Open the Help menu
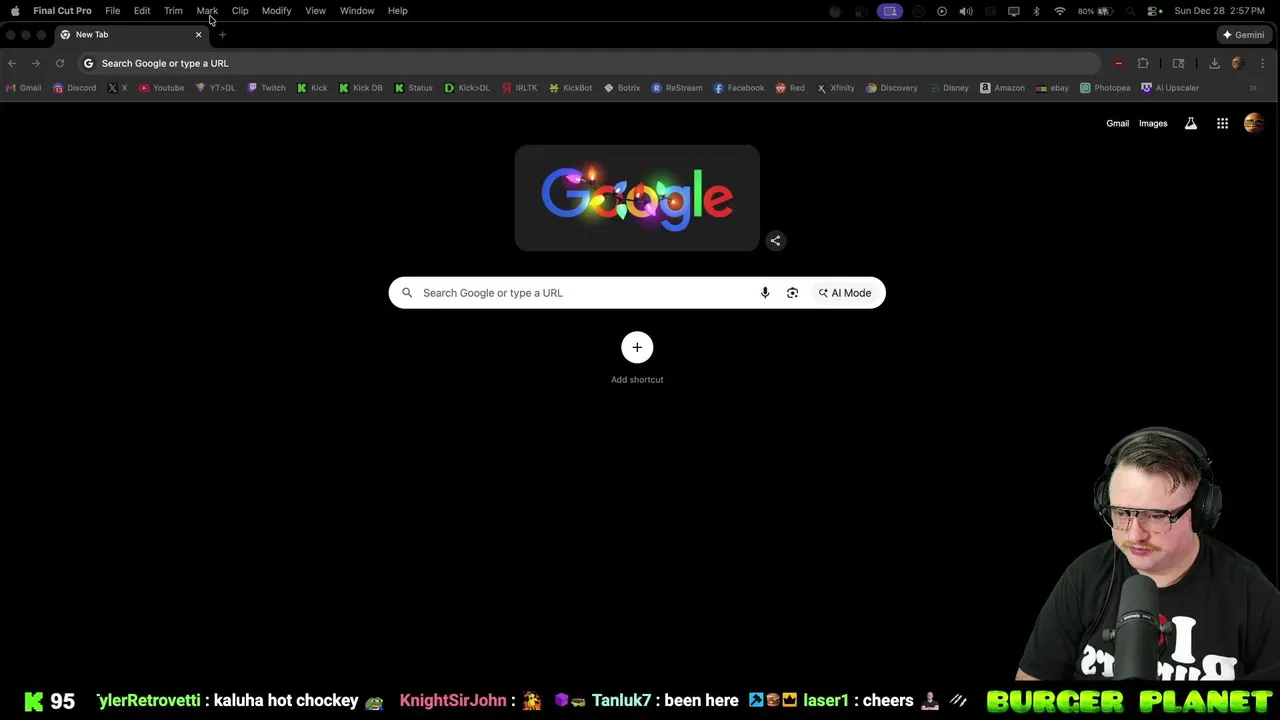Image resolution: width=1280 pixels, height=720 pixels. coord(397,11)
